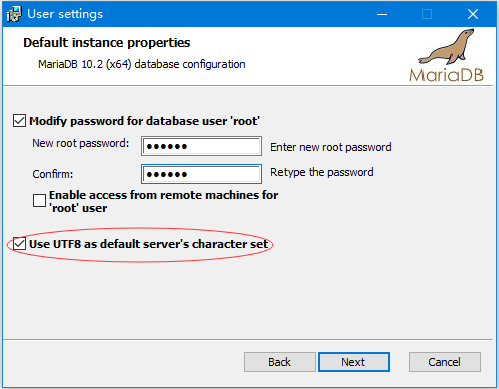Focus the New root password field
The width and height of the screenshot is (499, 389).
(x=201, y=146)
